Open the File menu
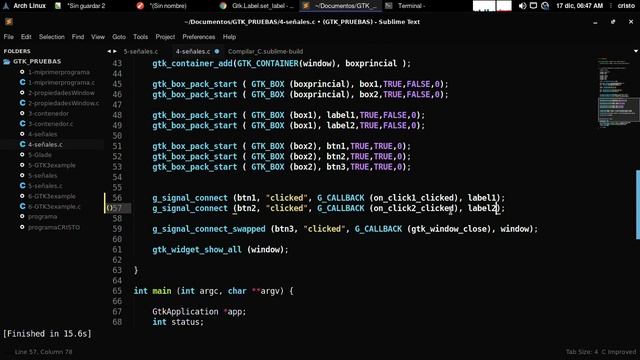This screenshot has width=640, height=360. (x=9, y=37)
